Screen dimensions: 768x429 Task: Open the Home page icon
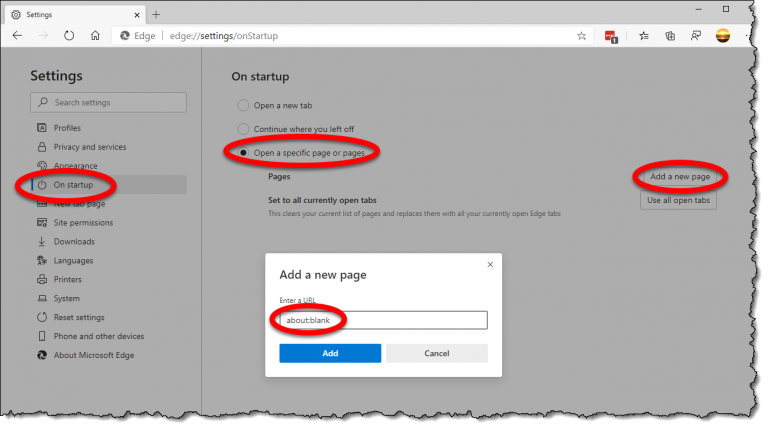pos(95,35)
